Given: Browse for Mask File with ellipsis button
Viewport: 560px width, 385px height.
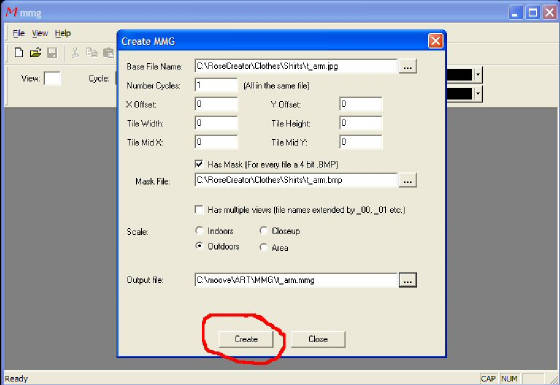Looking at the screenshot, I should (x=408, y=180).
